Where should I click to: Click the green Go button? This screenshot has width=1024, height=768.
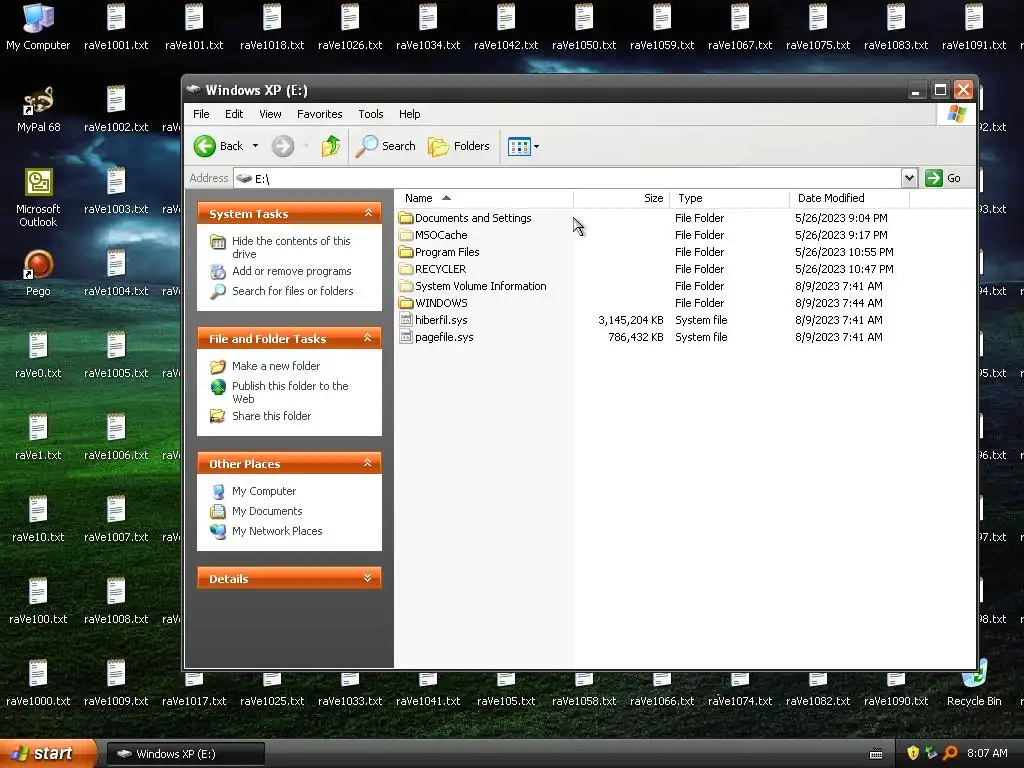[943, 178]
